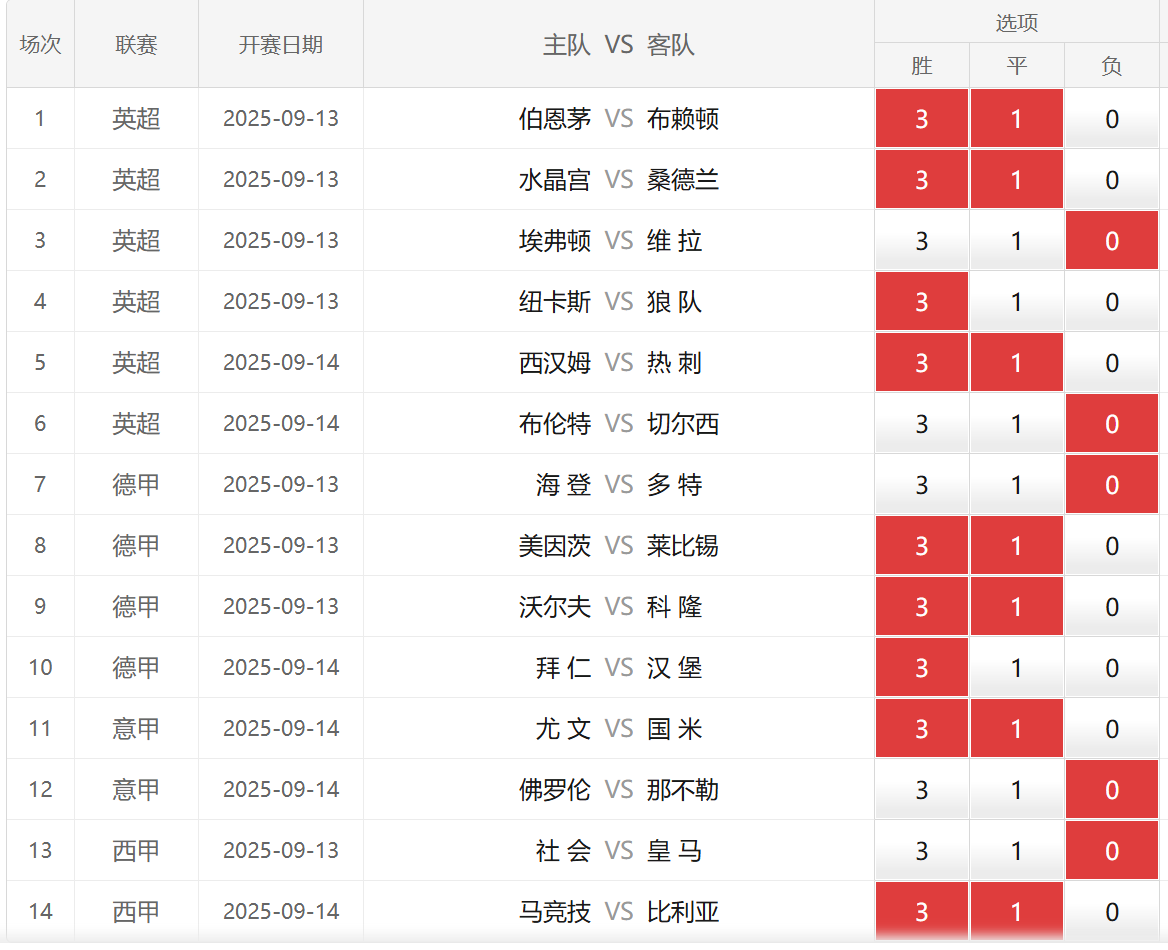Click the 纽卡斯 VS 狼队 match text
The height and width of the screenshot is (950, 1168).
tap(611, 302)
